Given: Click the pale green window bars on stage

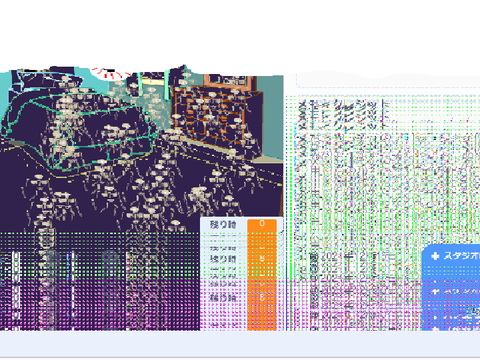Looking at the screenshot, I should (152, 85).
